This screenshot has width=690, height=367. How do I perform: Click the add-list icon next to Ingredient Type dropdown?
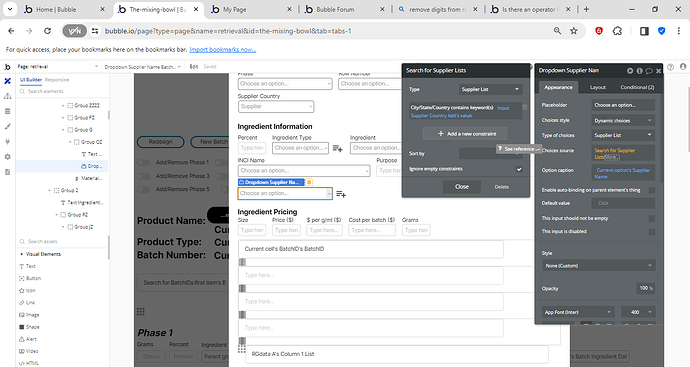[x=338, y=148]
